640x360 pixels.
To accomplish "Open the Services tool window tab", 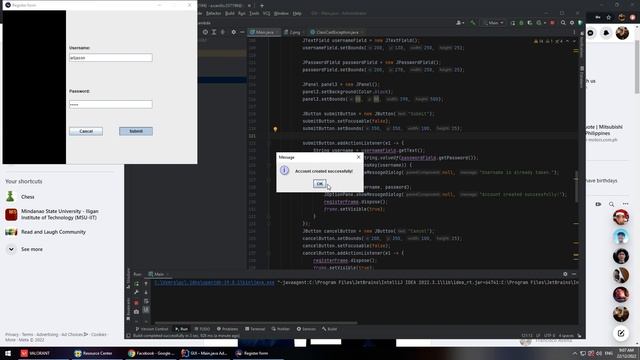I will tap(306, 329).
